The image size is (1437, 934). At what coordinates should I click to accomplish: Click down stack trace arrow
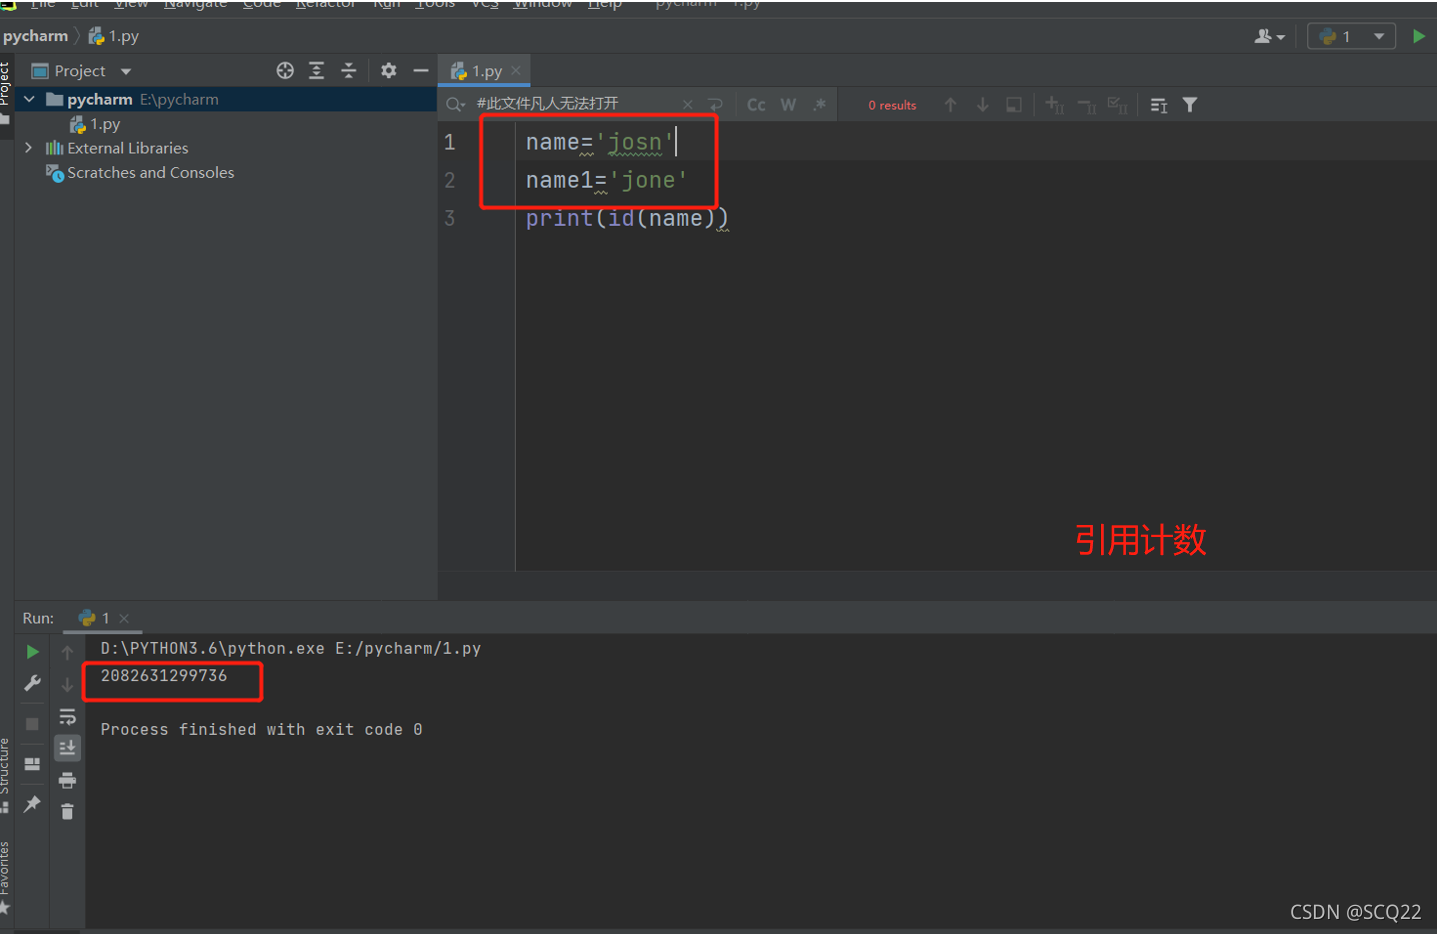67,684
